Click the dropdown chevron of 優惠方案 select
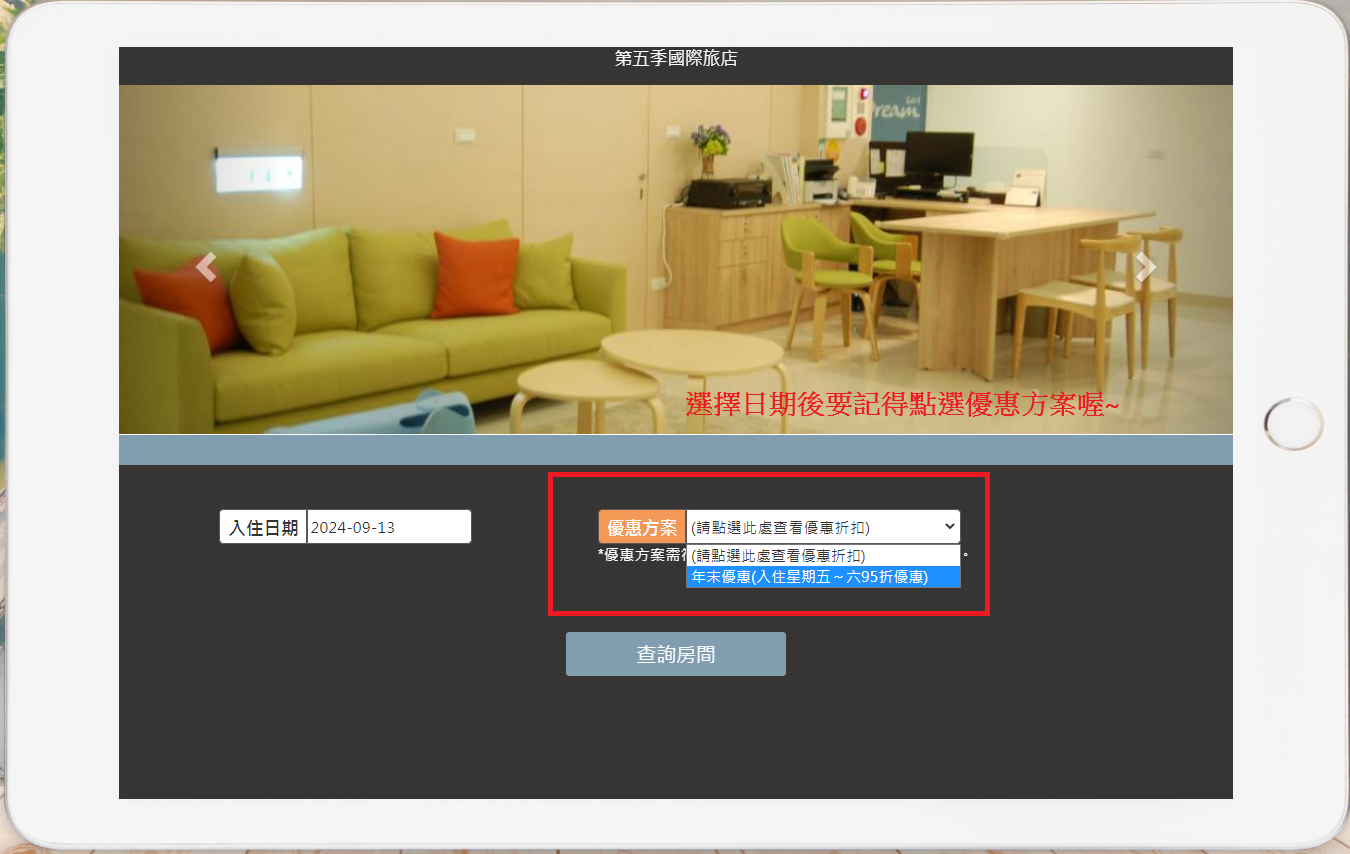This screenshot has height=854, width=1350. pos(948,527)
